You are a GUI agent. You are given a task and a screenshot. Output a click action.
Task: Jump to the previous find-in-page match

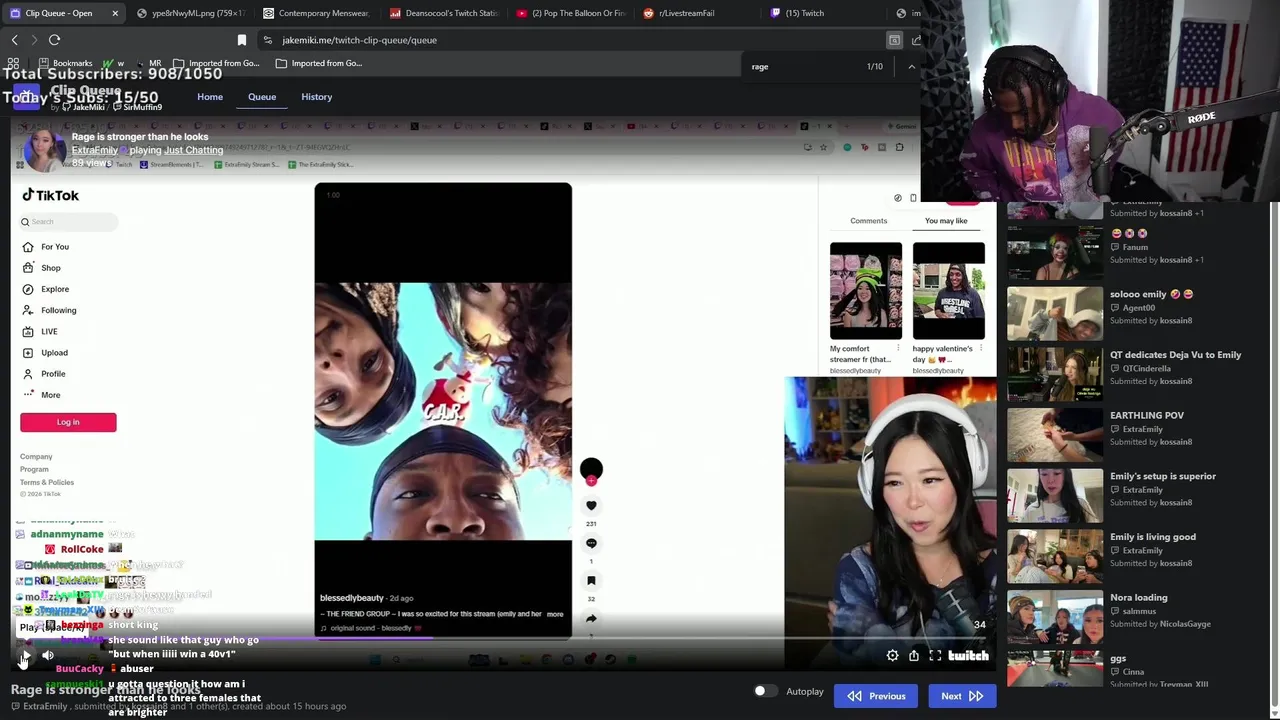[x=911, y=66]
